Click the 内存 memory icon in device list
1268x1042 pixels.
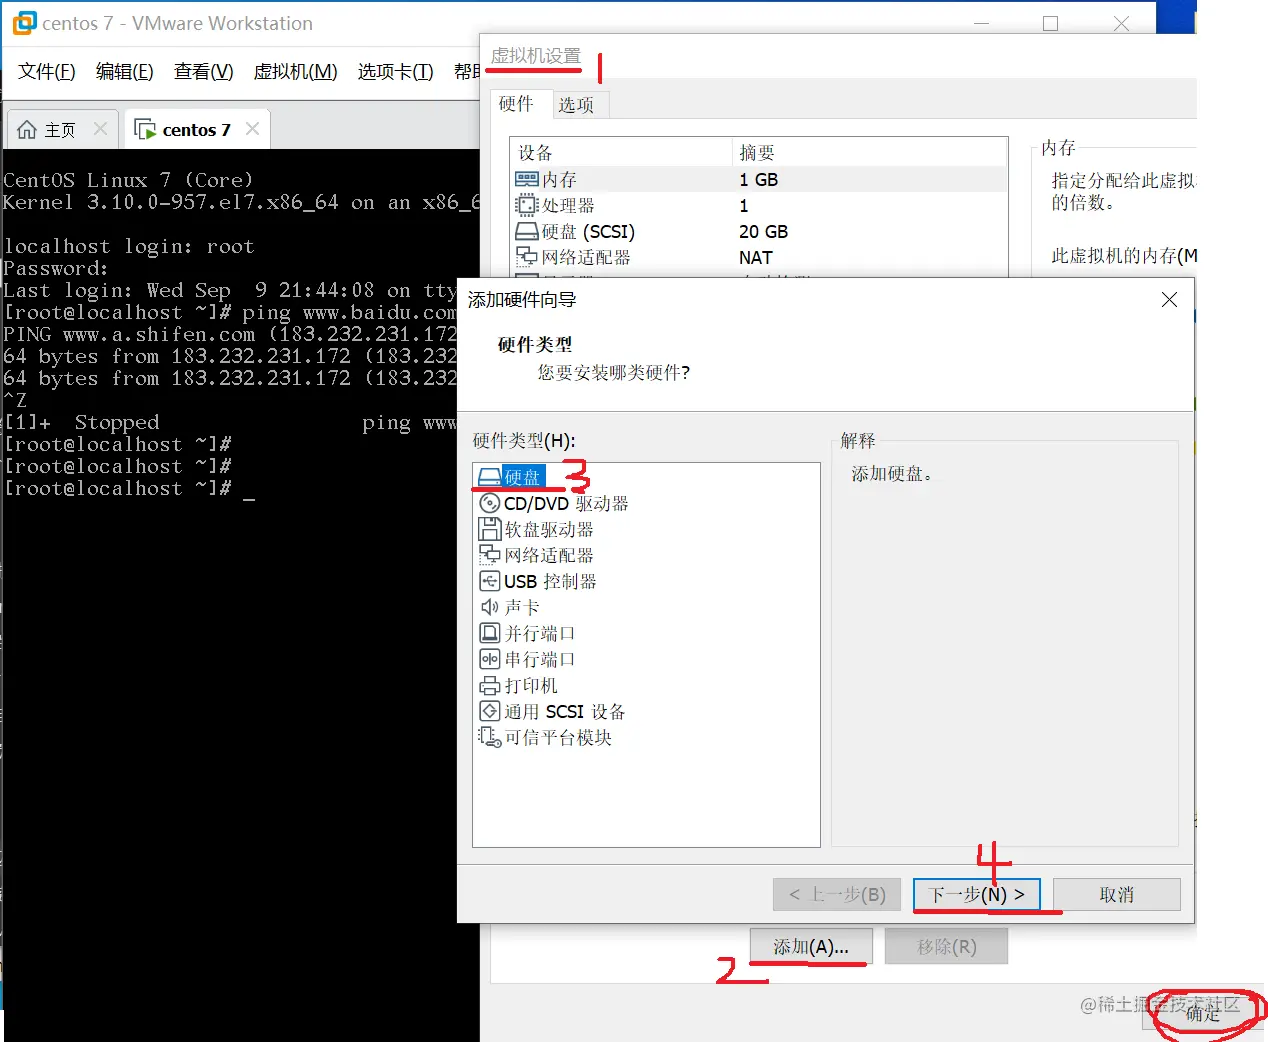tap(527, 179)
